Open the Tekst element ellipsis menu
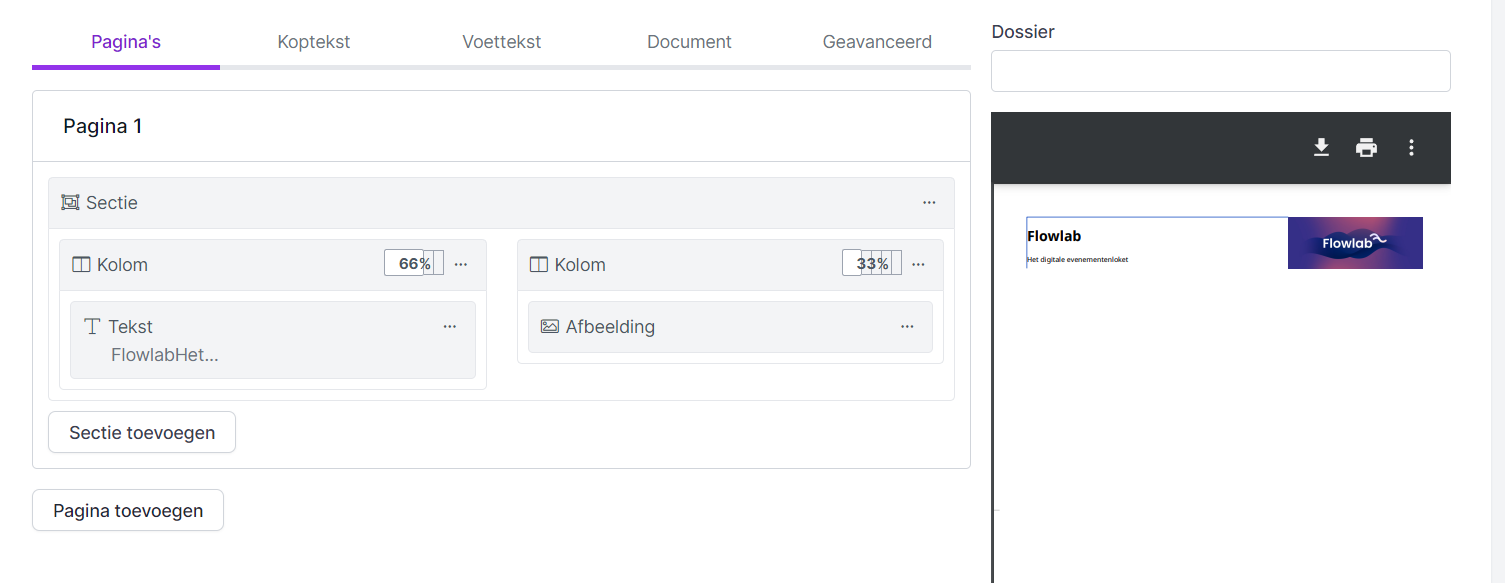The width and height of the screenshot is (1505, 583). tap(450, 327)
